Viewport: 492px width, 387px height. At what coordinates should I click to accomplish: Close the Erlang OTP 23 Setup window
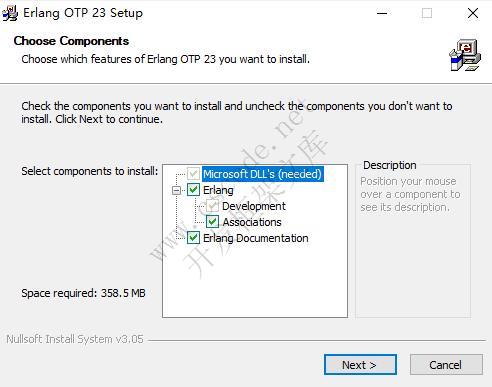tap(473, 13)
